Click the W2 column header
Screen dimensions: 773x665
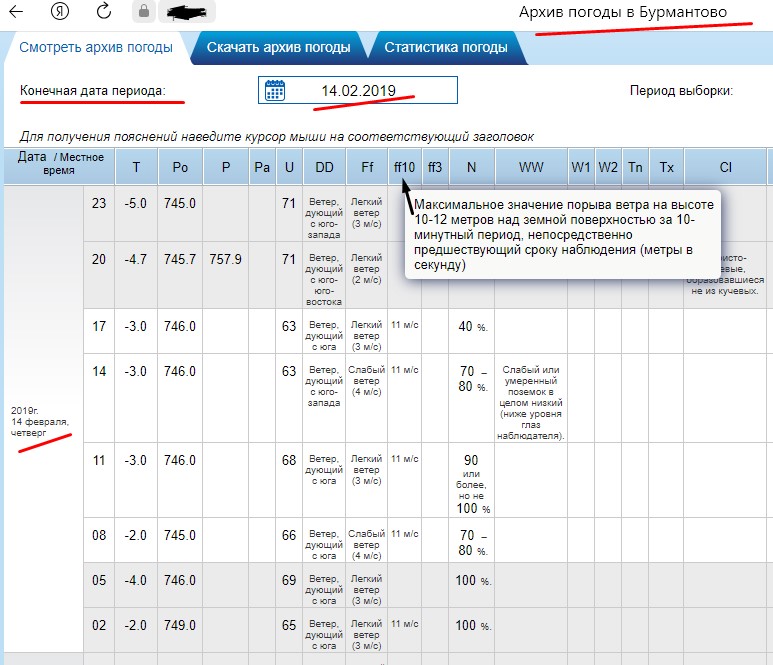click(608, 167)
